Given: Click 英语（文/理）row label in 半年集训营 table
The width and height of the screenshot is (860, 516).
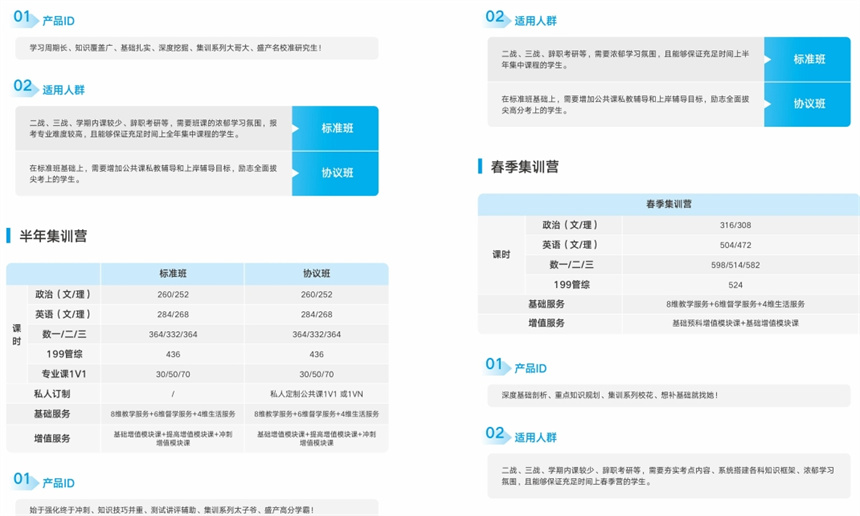Looking at the screenshot, I should point(63,314).
